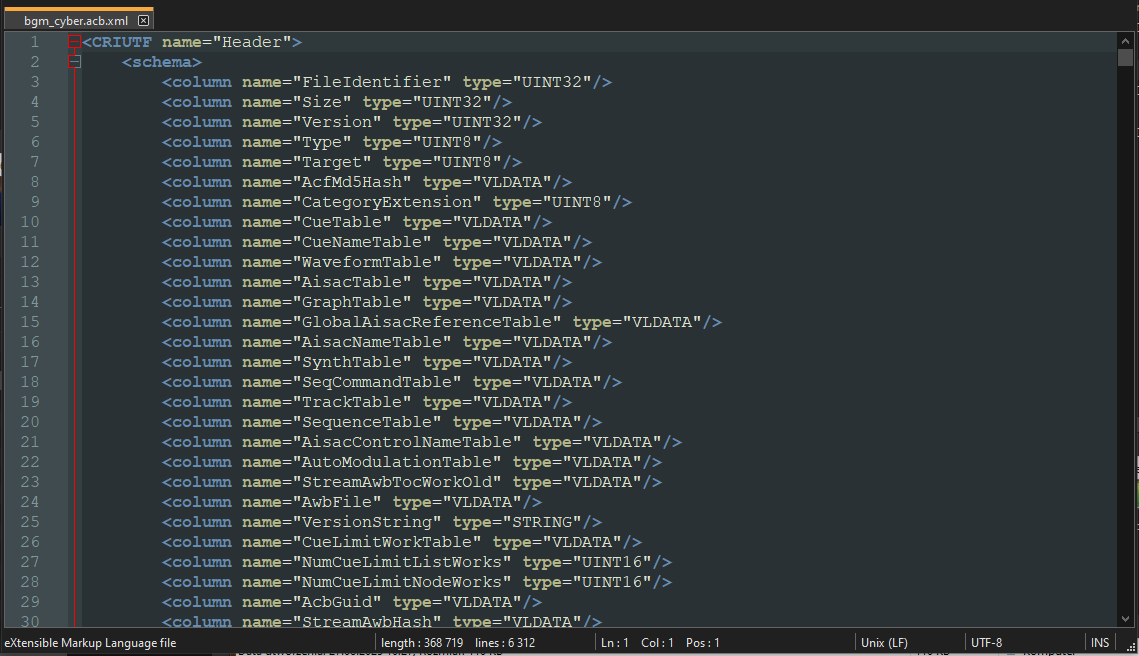This screenshot has height=656, width=1139.
Task: Click the "AcbGuid" column name
Action: (336, 602)
